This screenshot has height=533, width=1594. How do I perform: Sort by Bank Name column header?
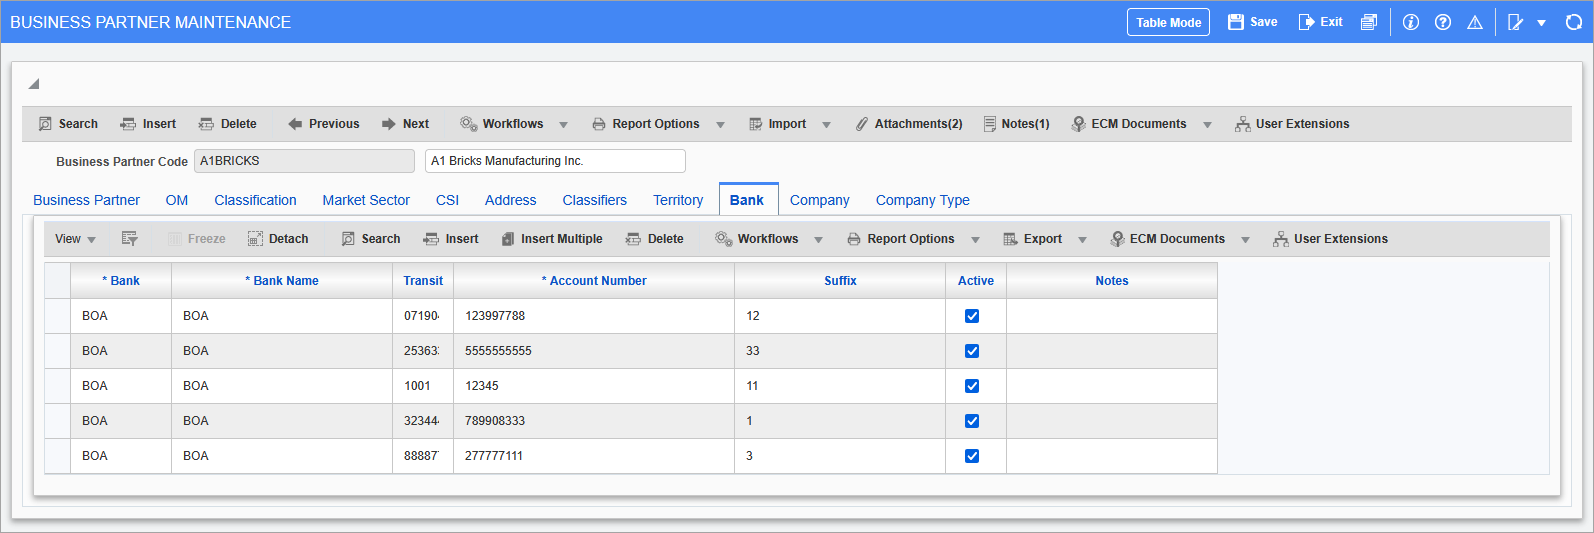pyautogui.click(x=282, y=281)
